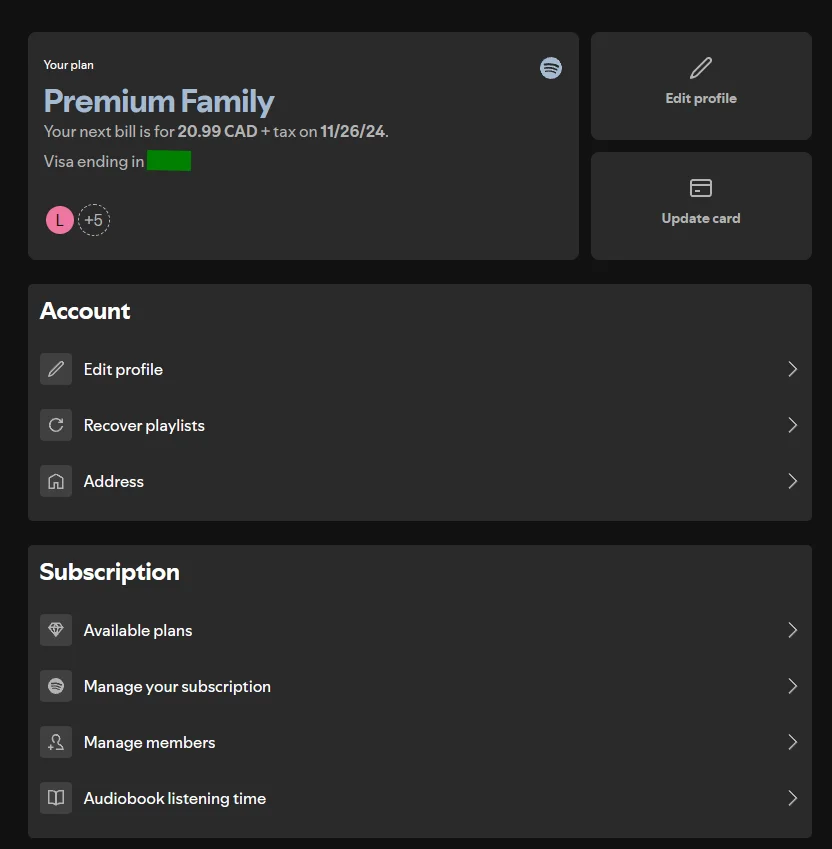Open Manage your subscription link
832x849 pixels.
pyautogui.click(x=177, y=687)
